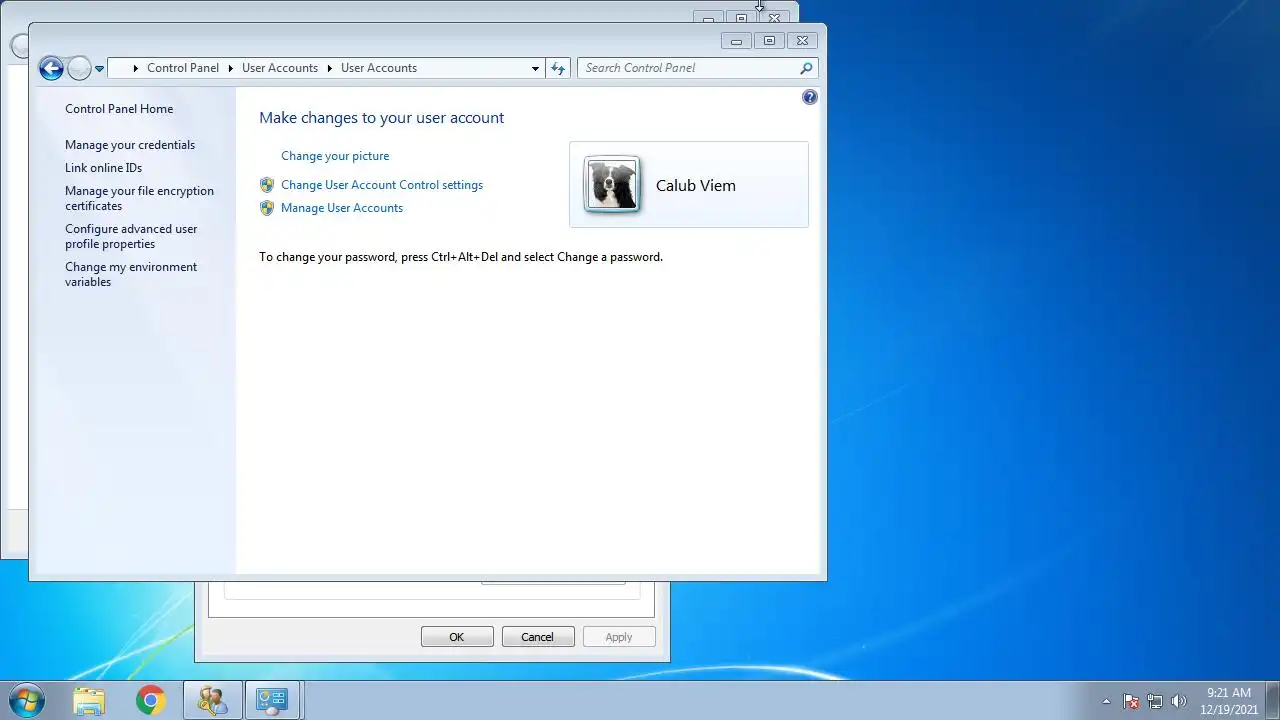Switch to User Accounts taskbar window
Viewport: 1280px width, 720px height.
point(212,700)
